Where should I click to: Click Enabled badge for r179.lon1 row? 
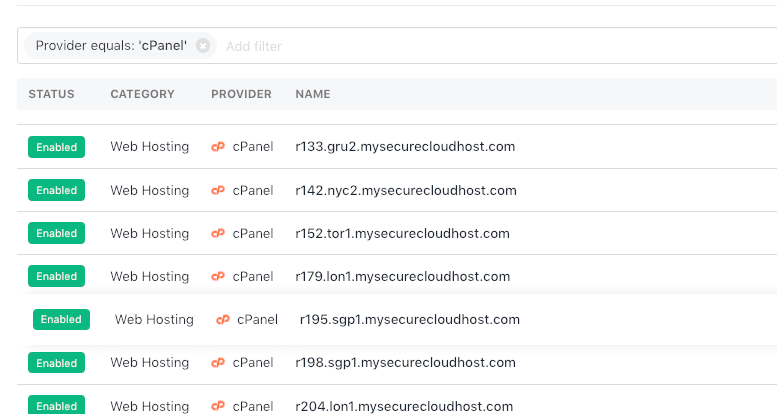56,276
